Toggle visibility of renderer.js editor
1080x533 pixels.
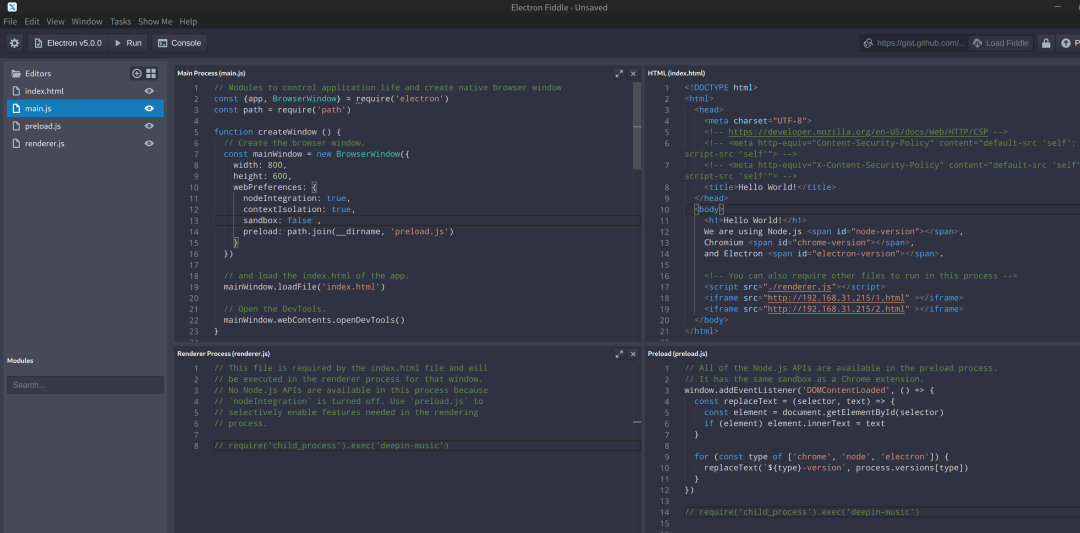click(149, 143)
